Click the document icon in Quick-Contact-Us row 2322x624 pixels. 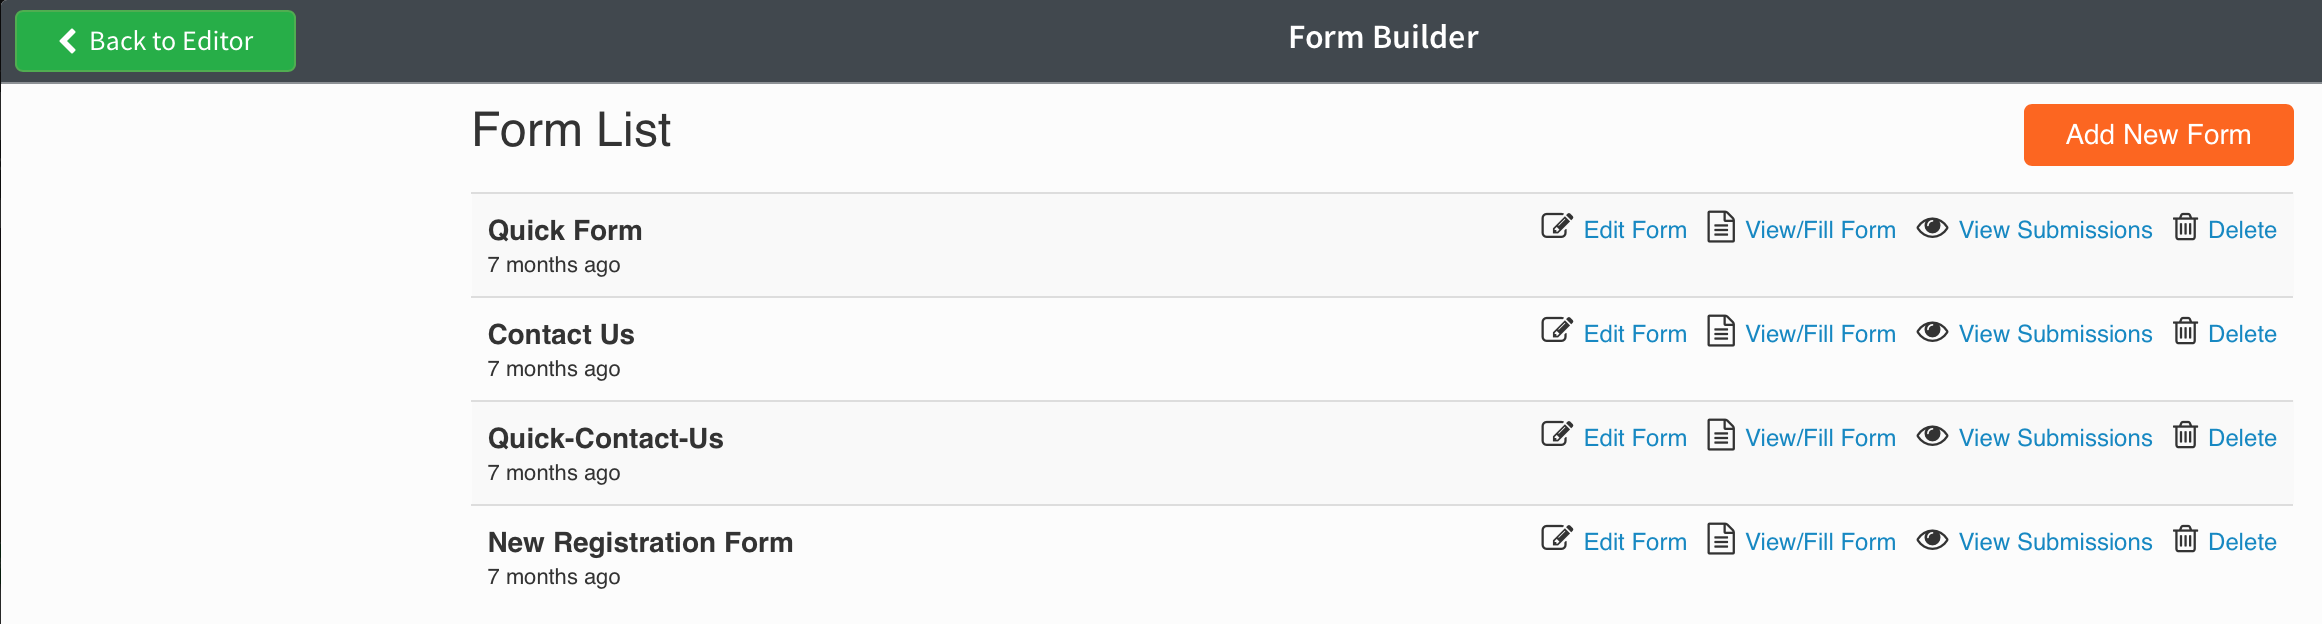1720,435
